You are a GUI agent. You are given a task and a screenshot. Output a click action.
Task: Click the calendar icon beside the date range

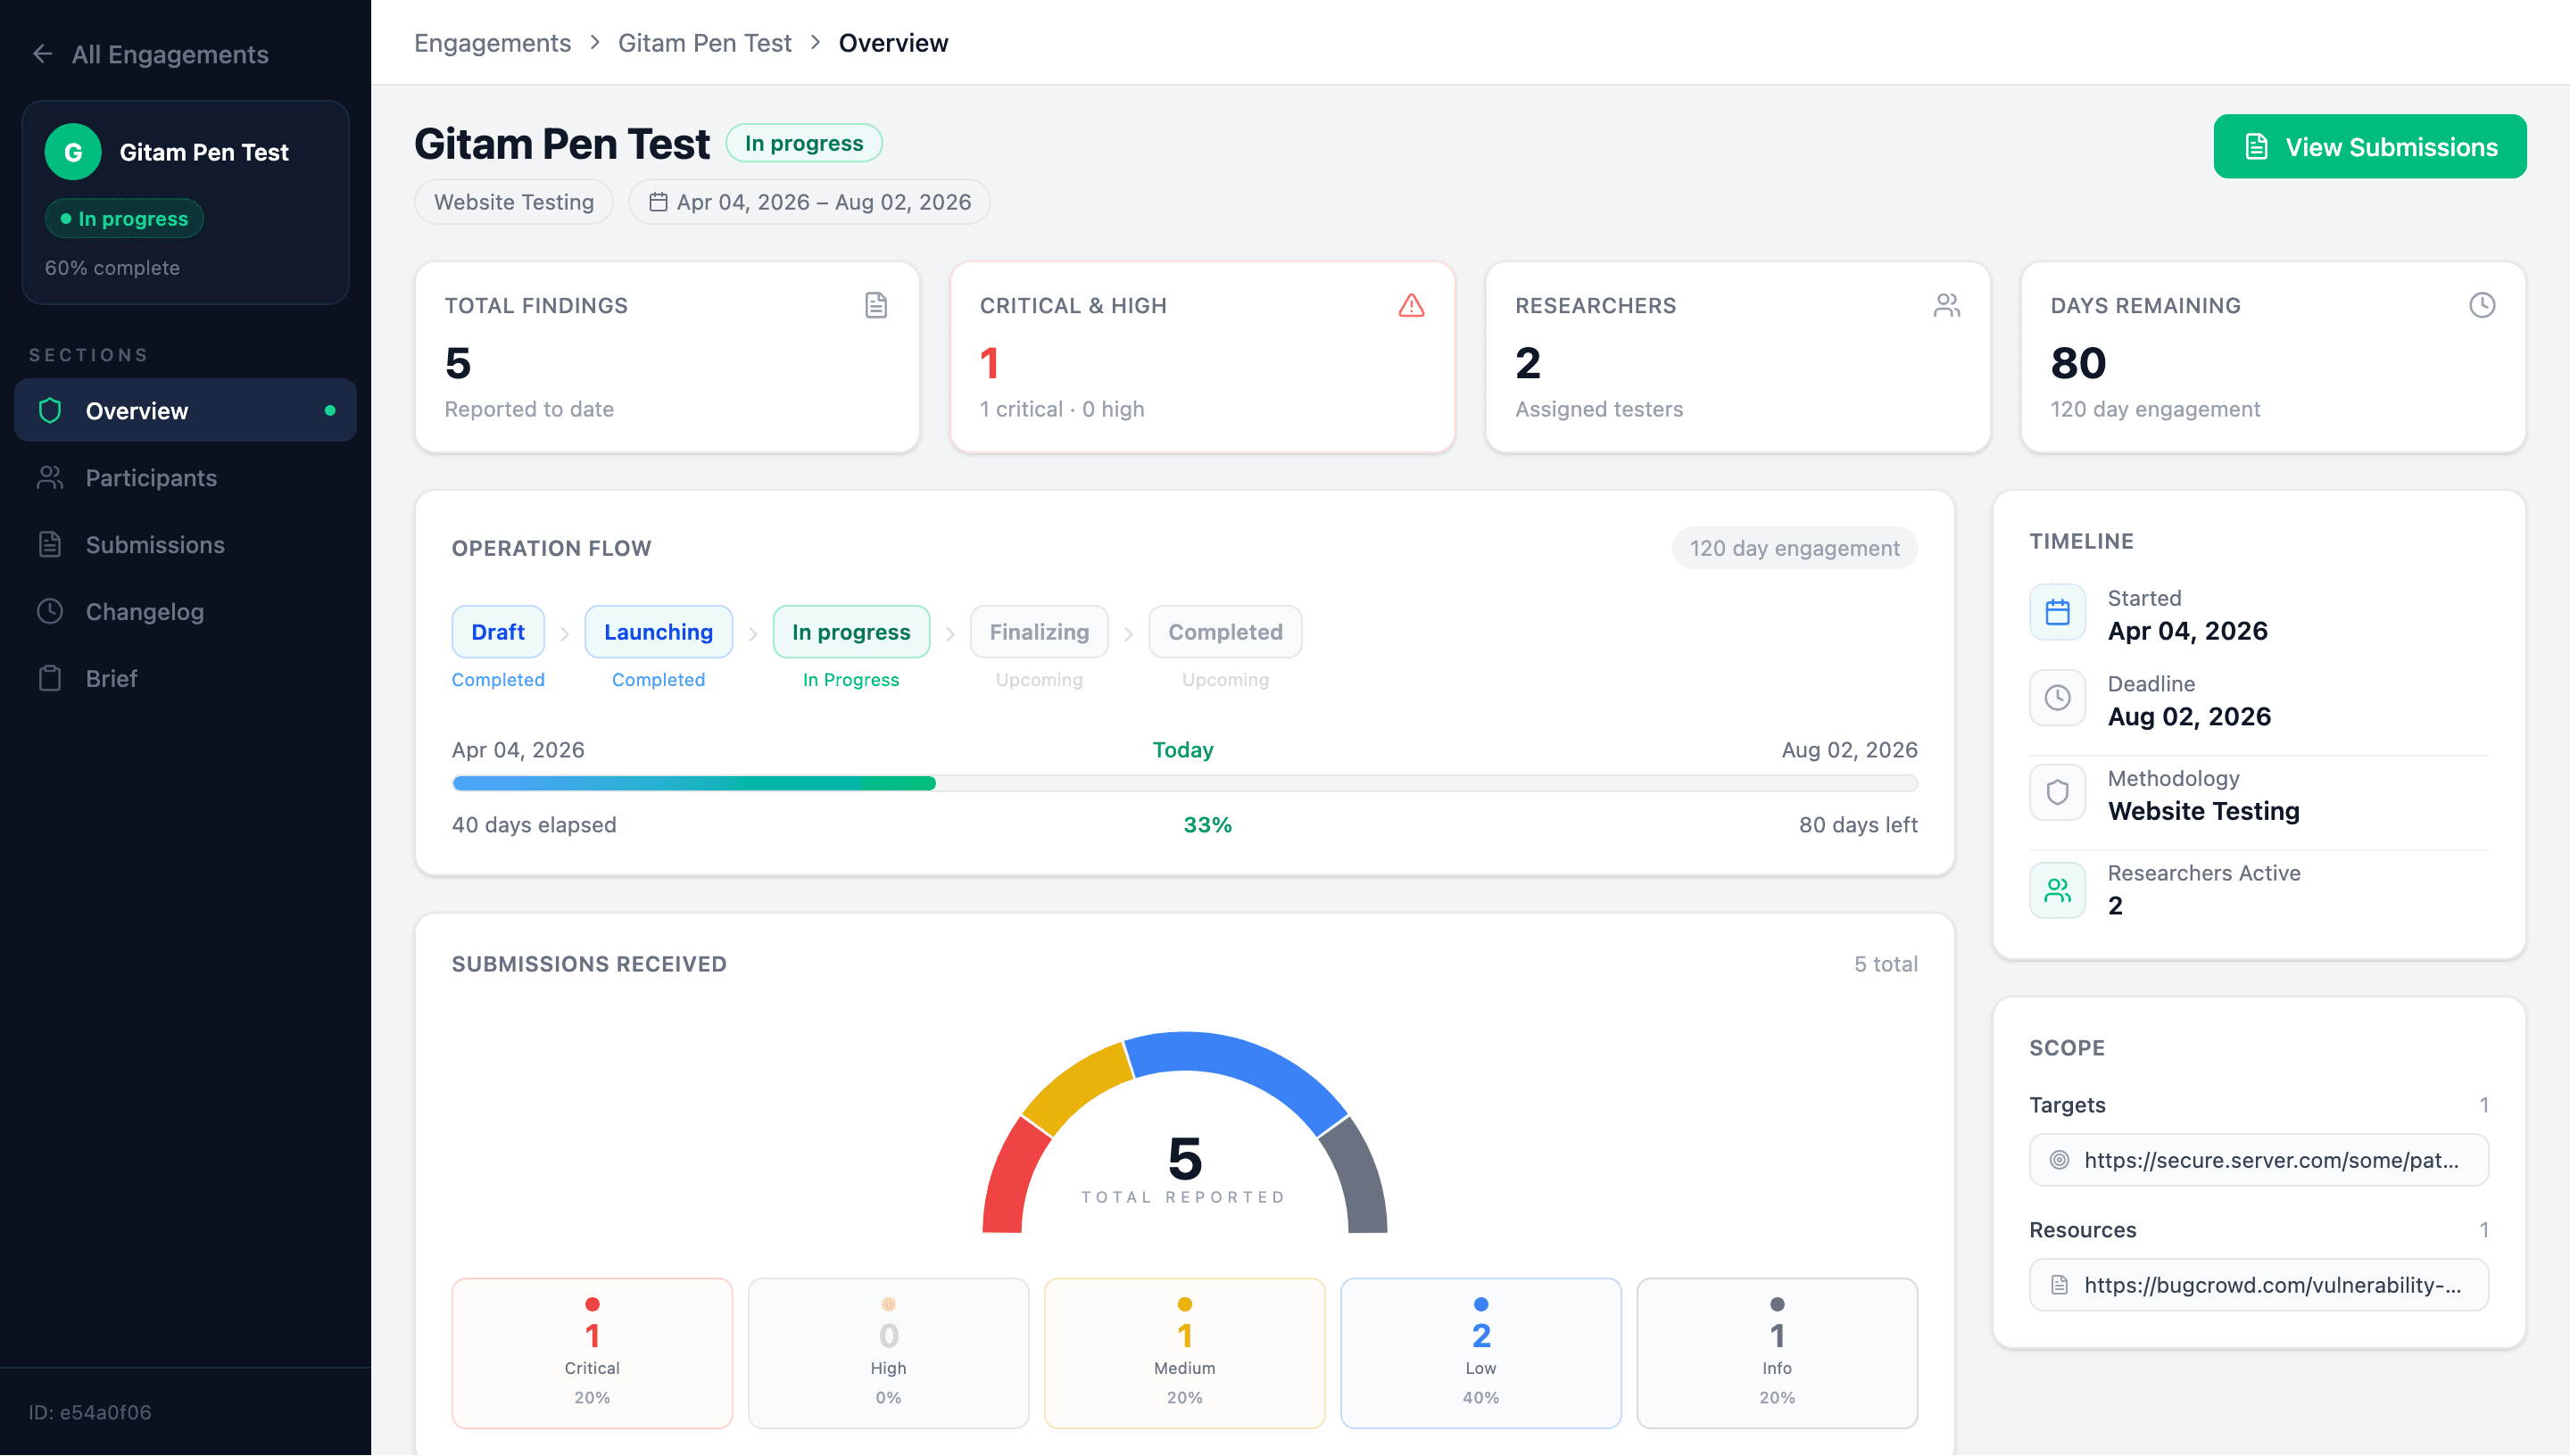click(x=658, y=202)
